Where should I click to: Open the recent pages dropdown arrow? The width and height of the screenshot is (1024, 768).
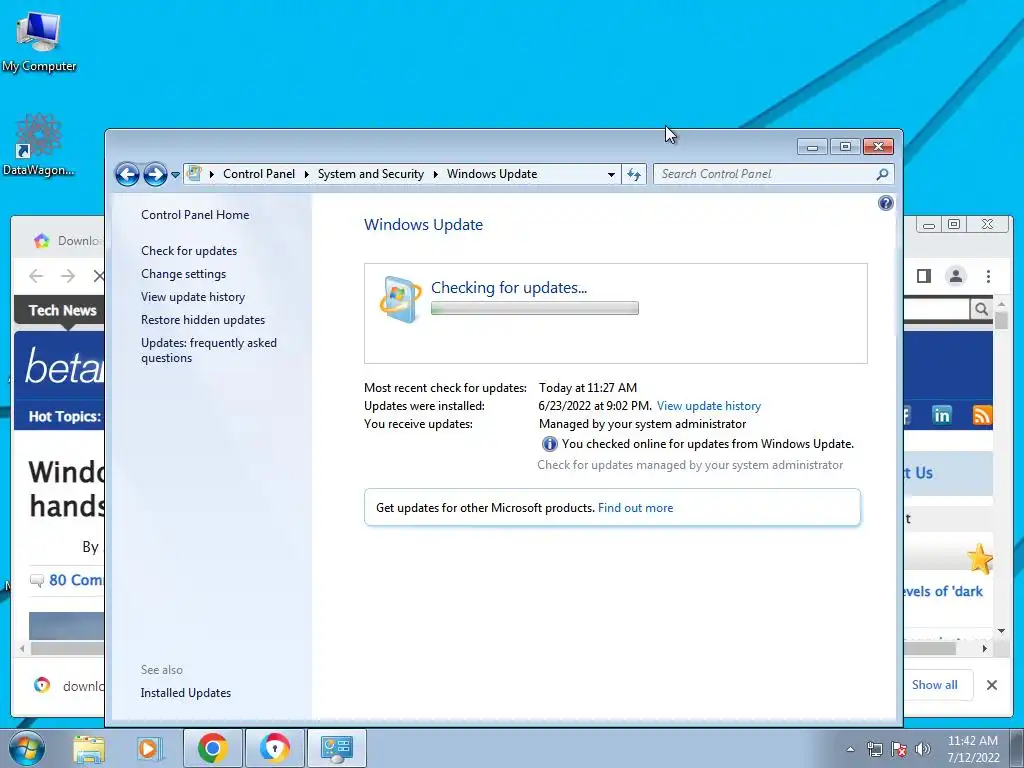175,175
